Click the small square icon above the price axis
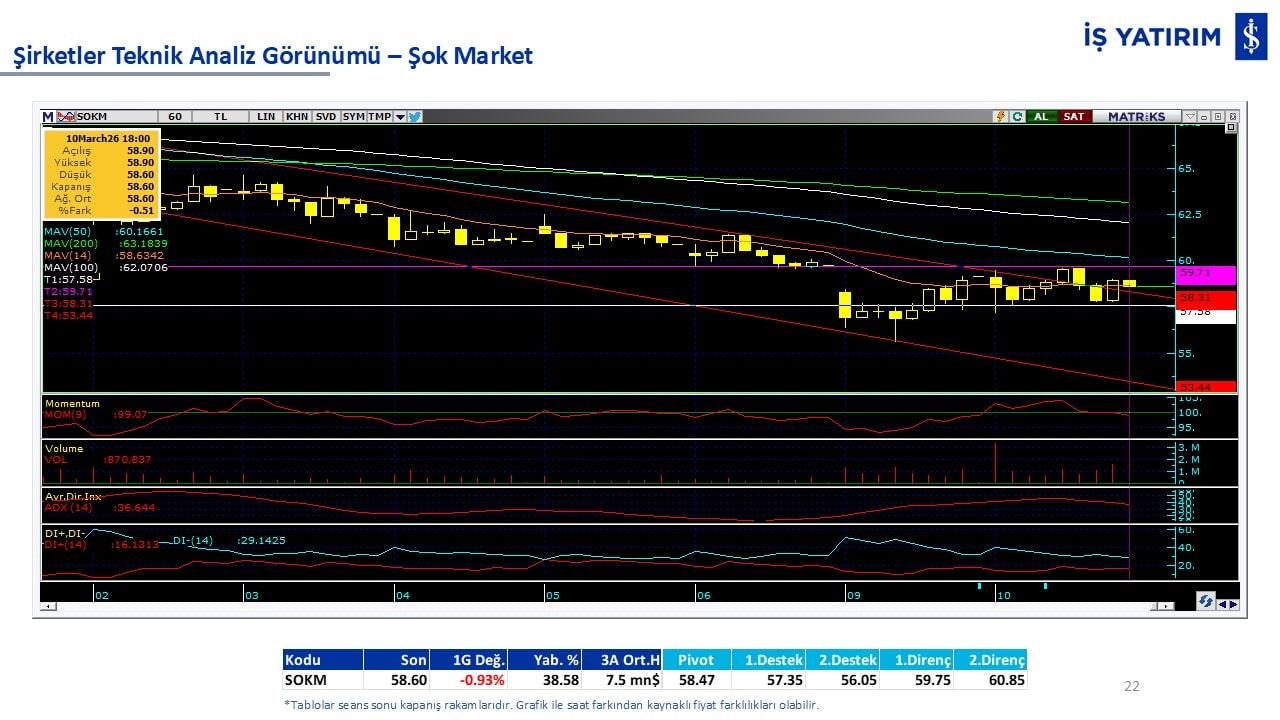 [1230, 128]
